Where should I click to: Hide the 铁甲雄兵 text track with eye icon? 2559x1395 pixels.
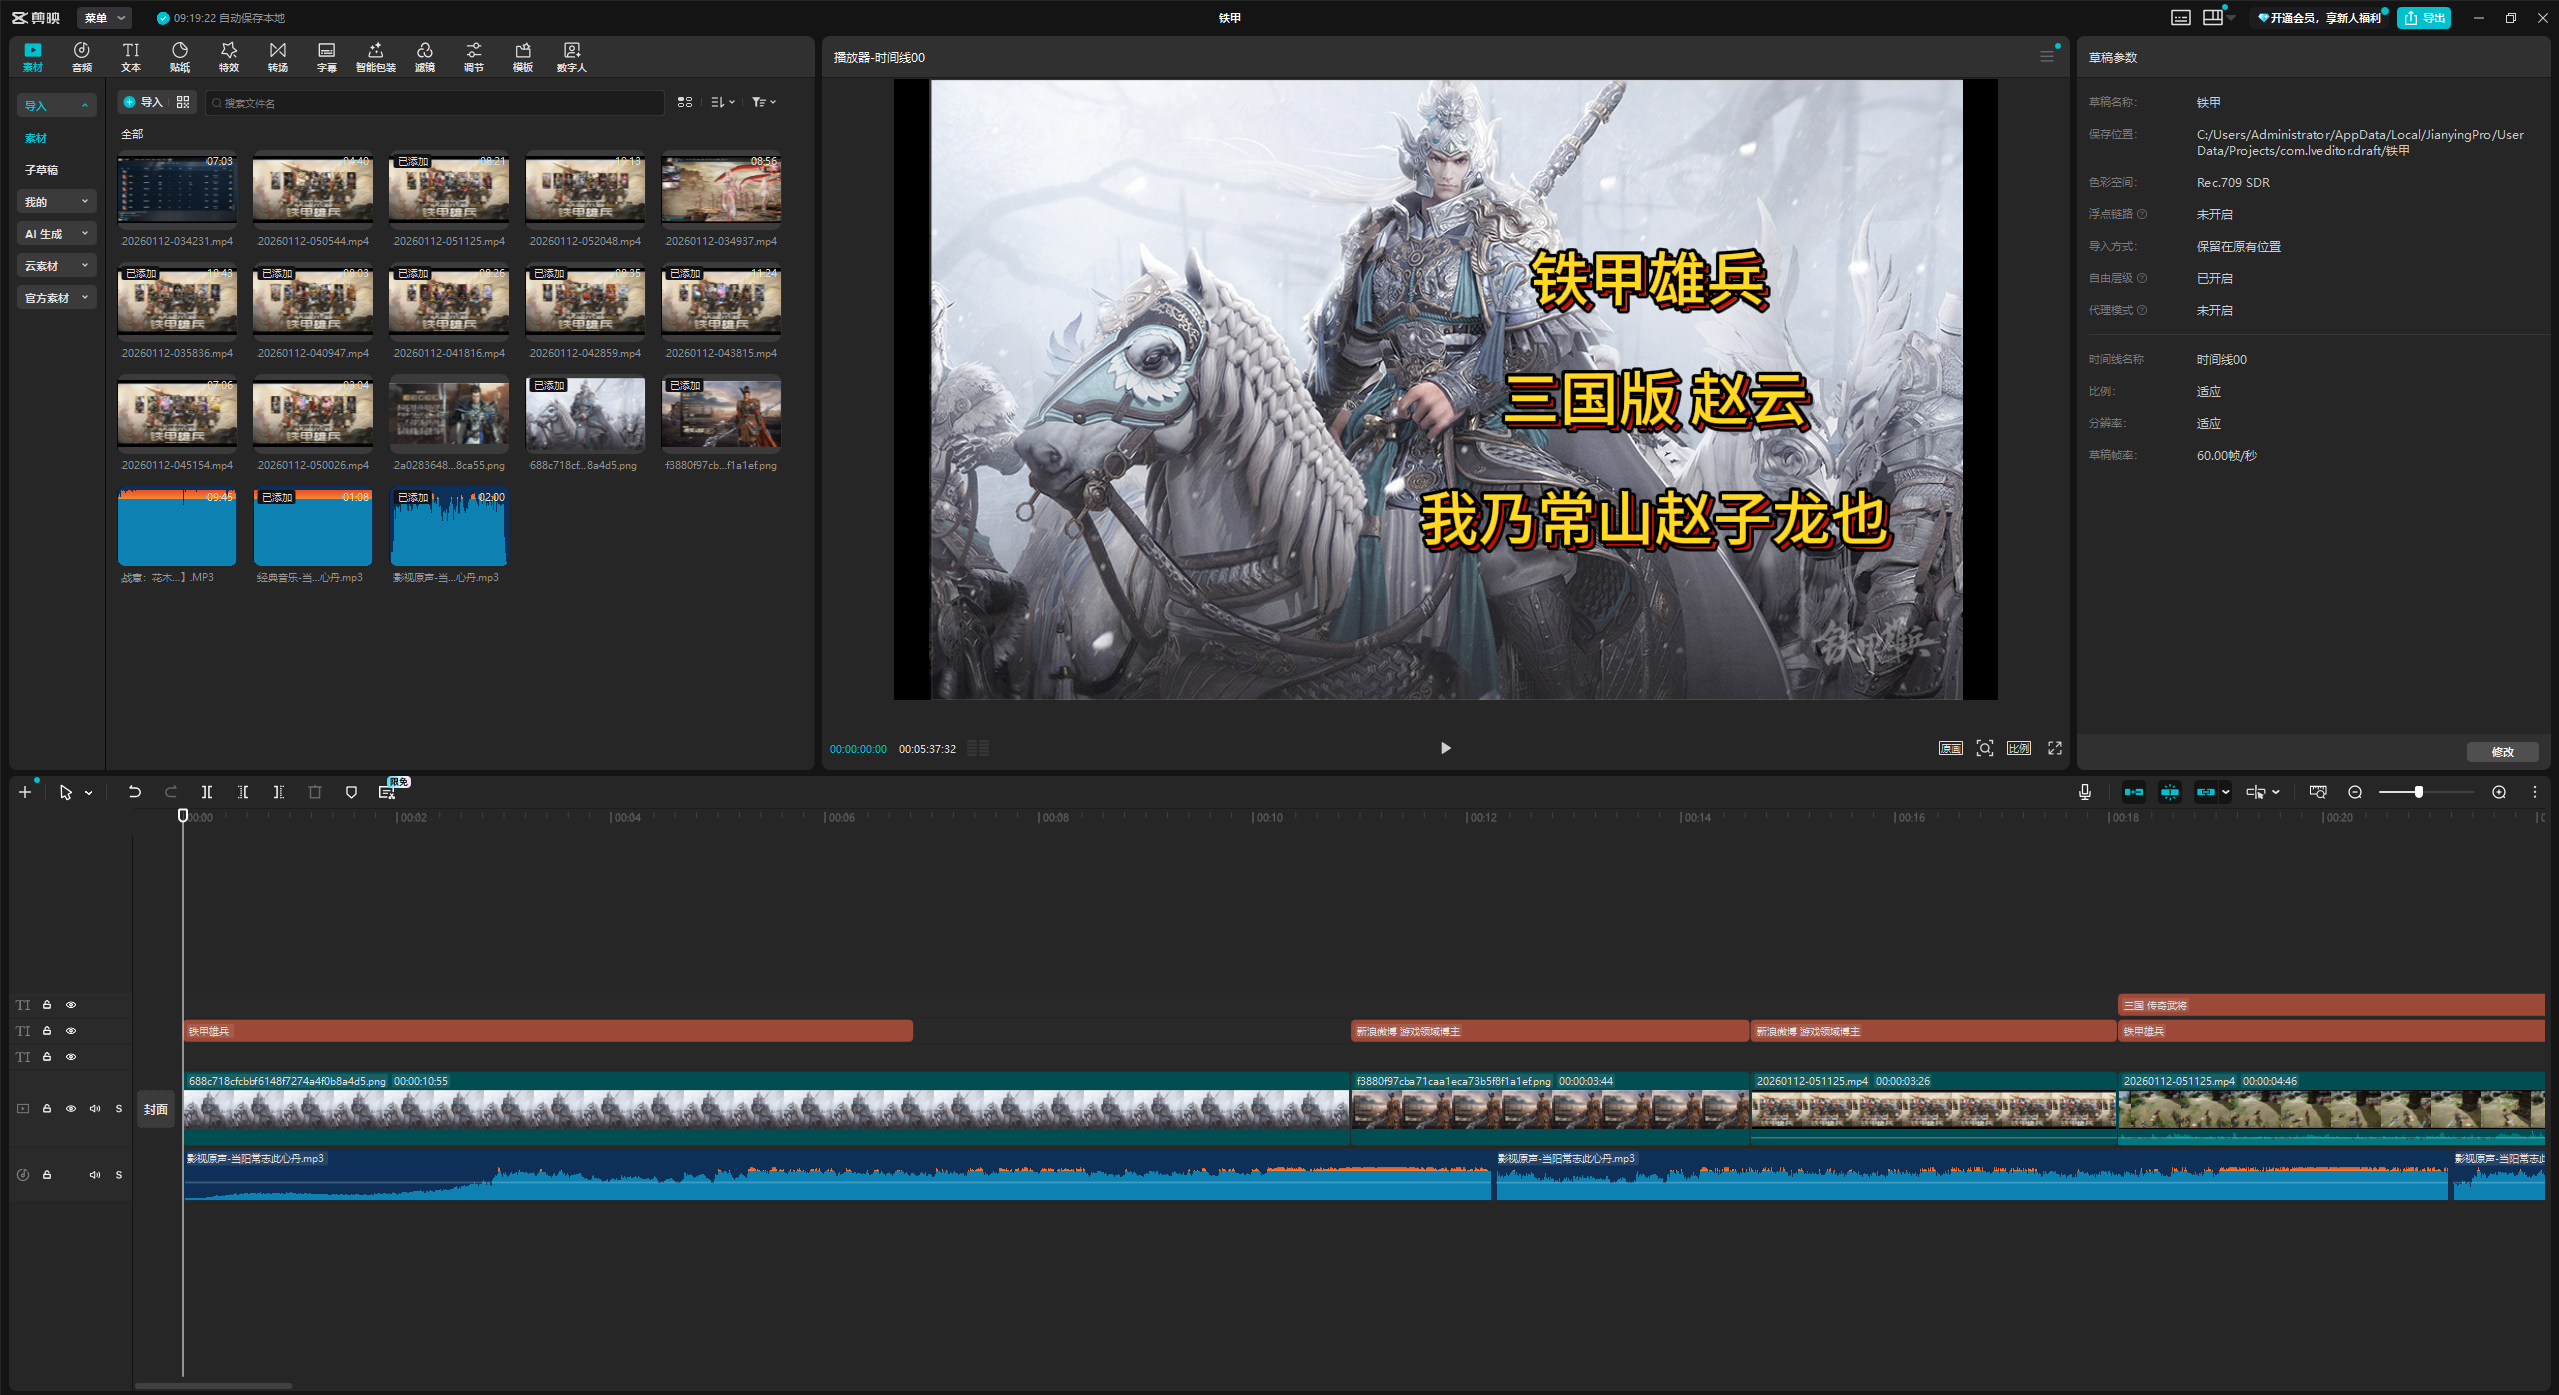point(71,1031)
